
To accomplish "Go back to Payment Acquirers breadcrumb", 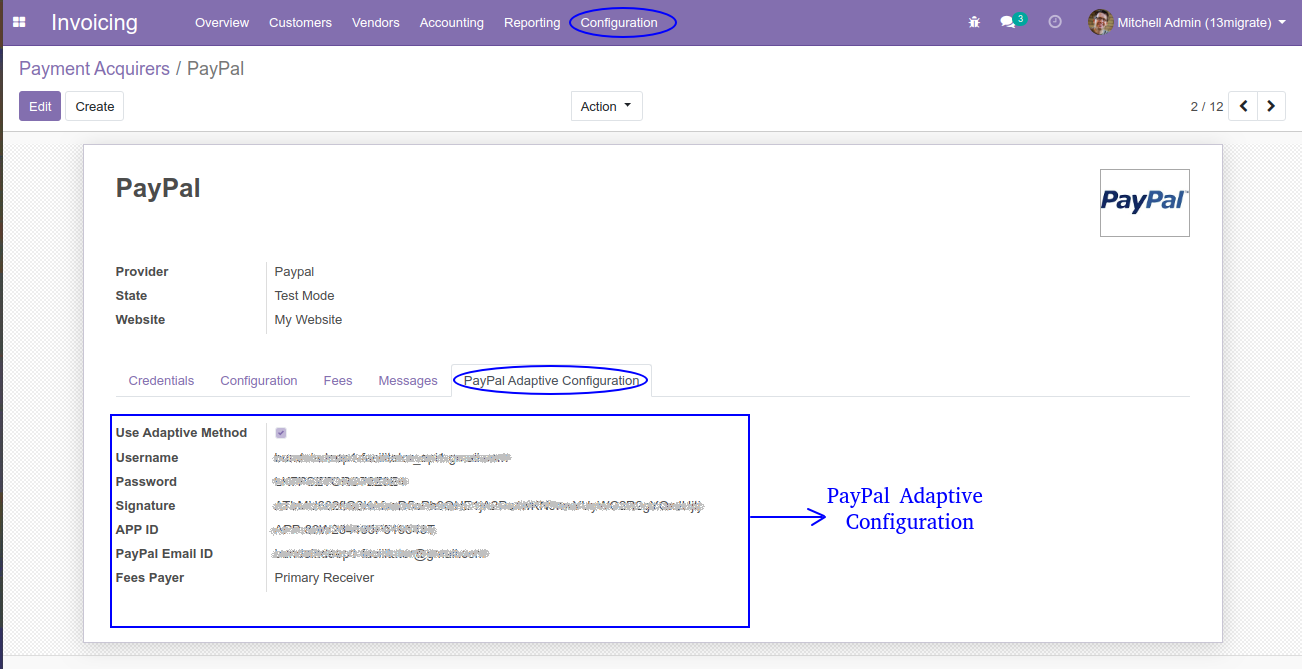I will [x=95, y=69].
